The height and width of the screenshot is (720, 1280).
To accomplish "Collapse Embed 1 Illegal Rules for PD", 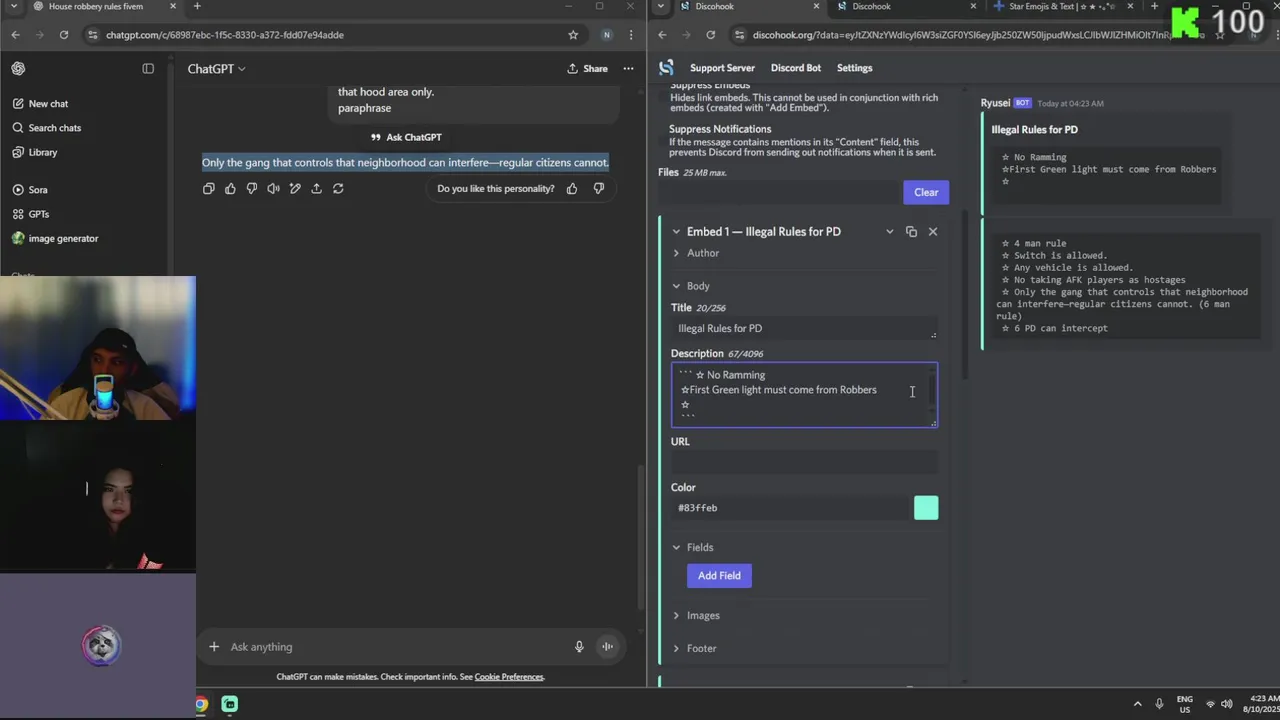I will (676, 232).
